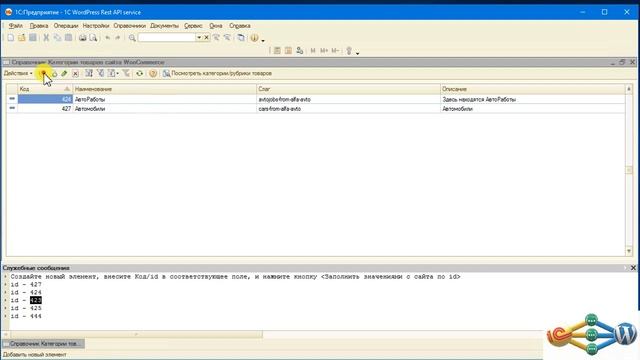Click the Paste clipboard icon

(69, 38)
